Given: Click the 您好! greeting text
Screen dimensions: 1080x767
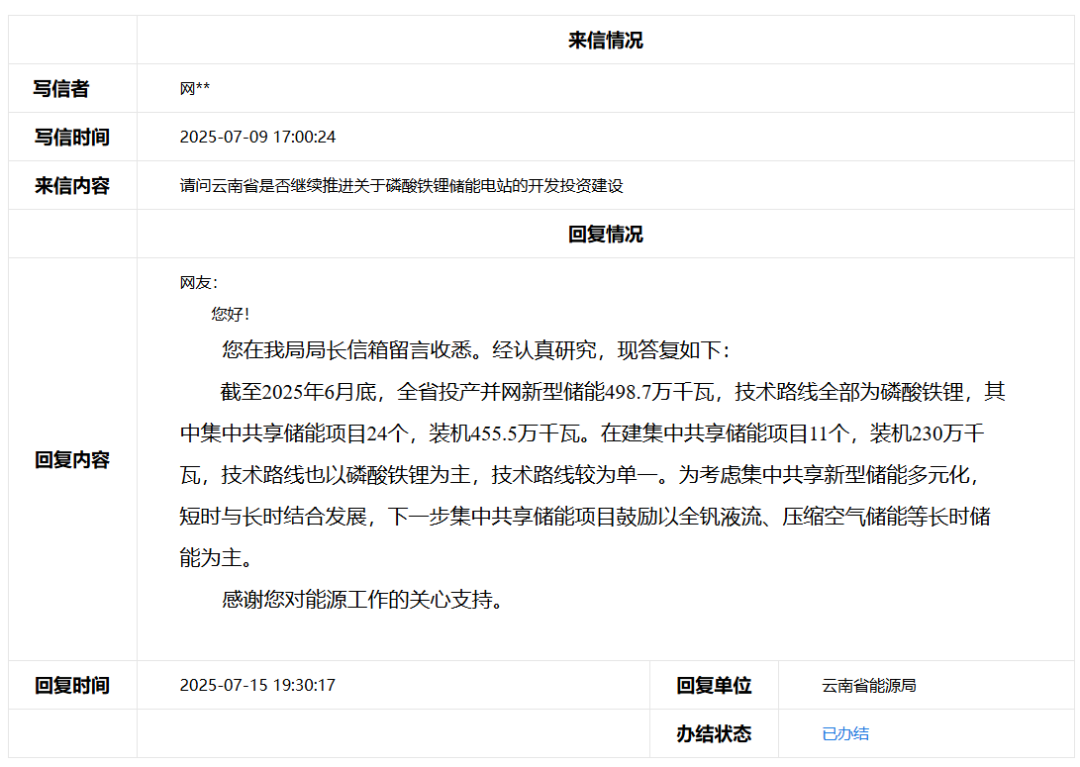Looking at the screenshot, I should [230, 315].
